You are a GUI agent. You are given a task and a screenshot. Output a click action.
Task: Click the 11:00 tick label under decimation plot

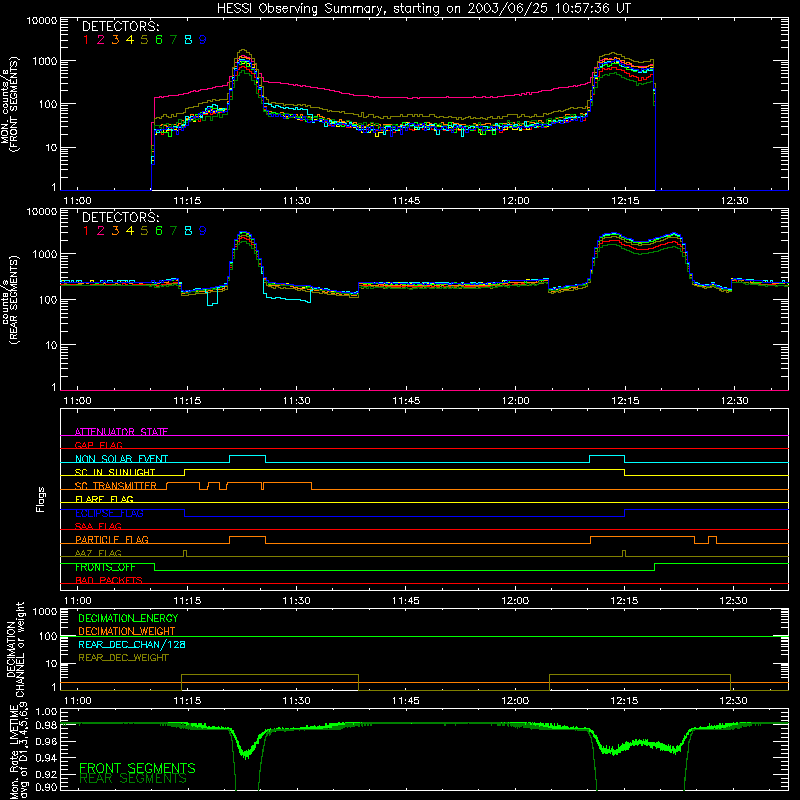78,701
